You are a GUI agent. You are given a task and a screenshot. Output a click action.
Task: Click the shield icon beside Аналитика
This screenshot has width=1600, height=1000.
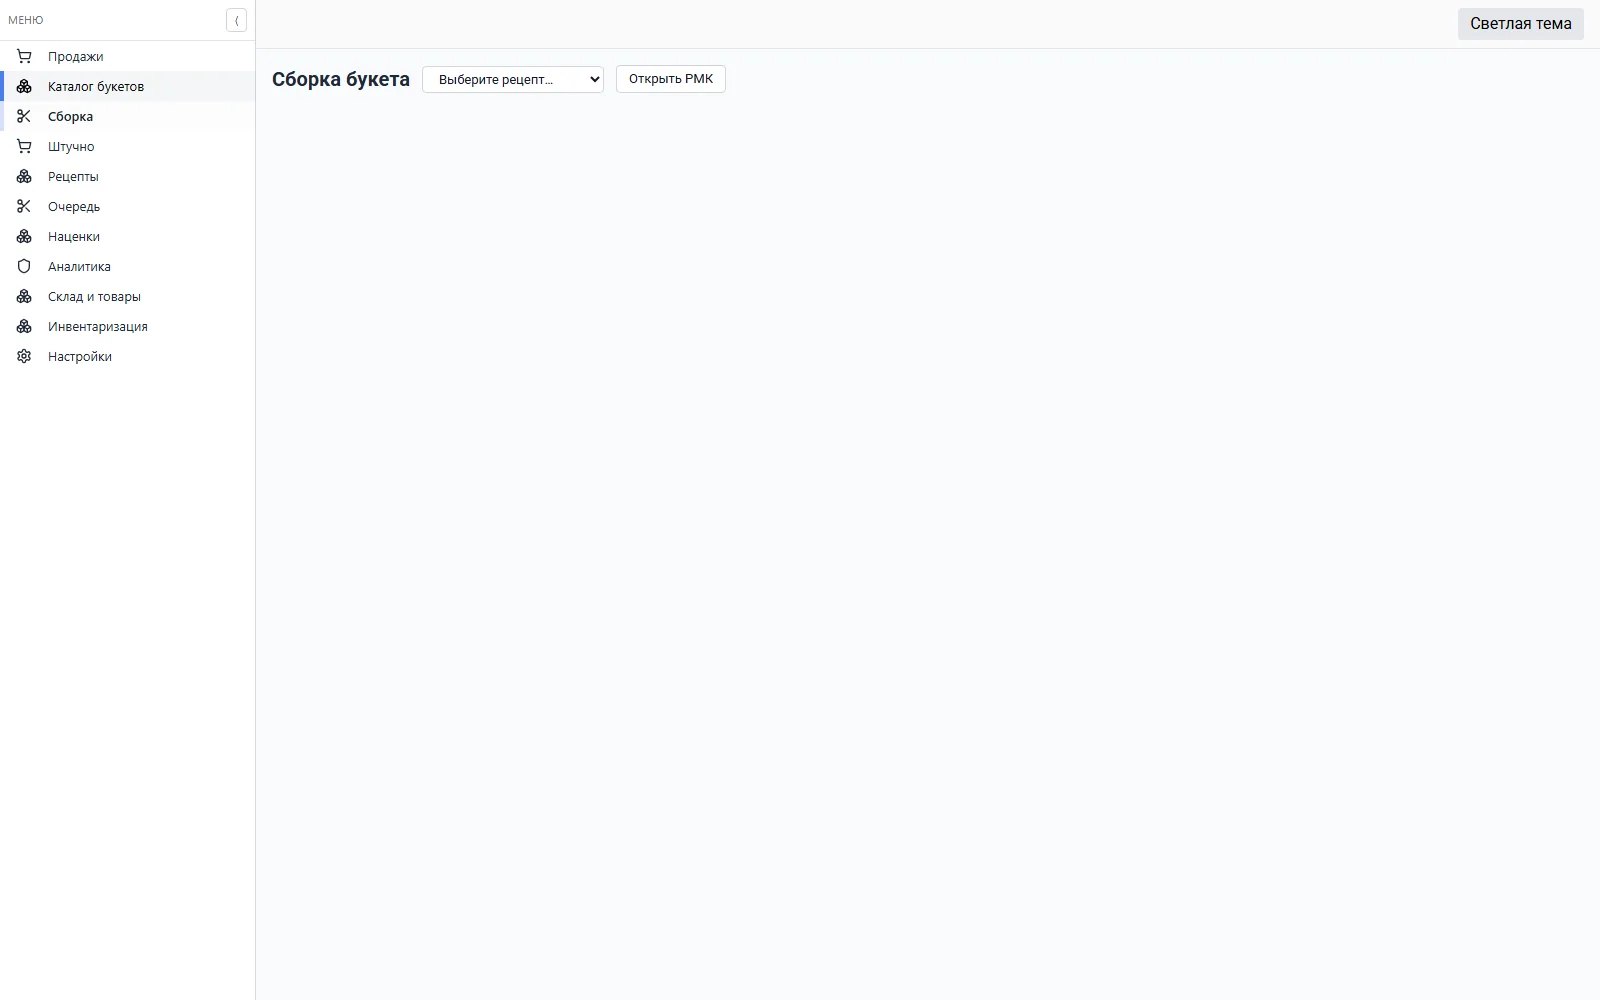[24, 266]
